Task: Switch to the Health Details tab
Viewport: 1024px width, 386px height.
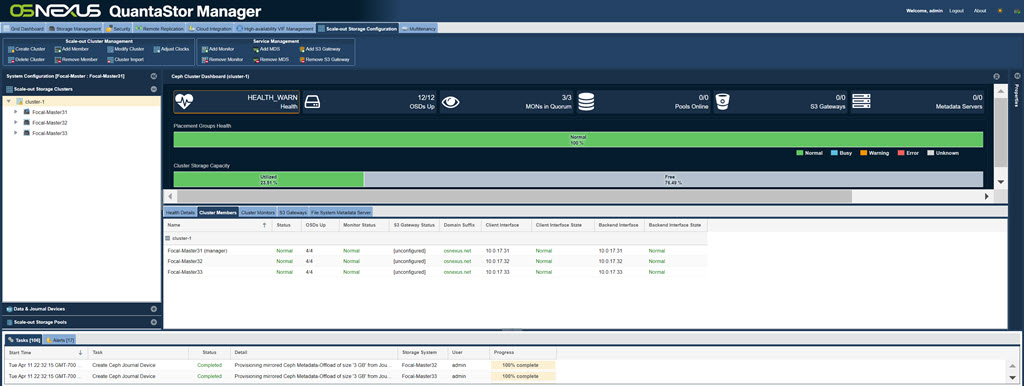Action: coord(180,212)
